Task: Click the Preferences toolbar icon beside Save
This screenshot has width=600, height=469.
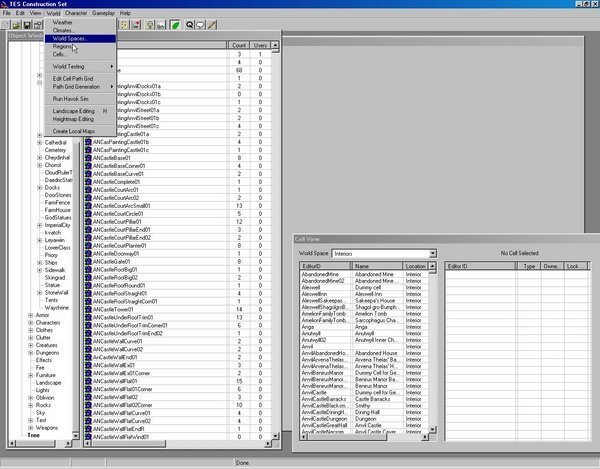Action: point(38,25)
